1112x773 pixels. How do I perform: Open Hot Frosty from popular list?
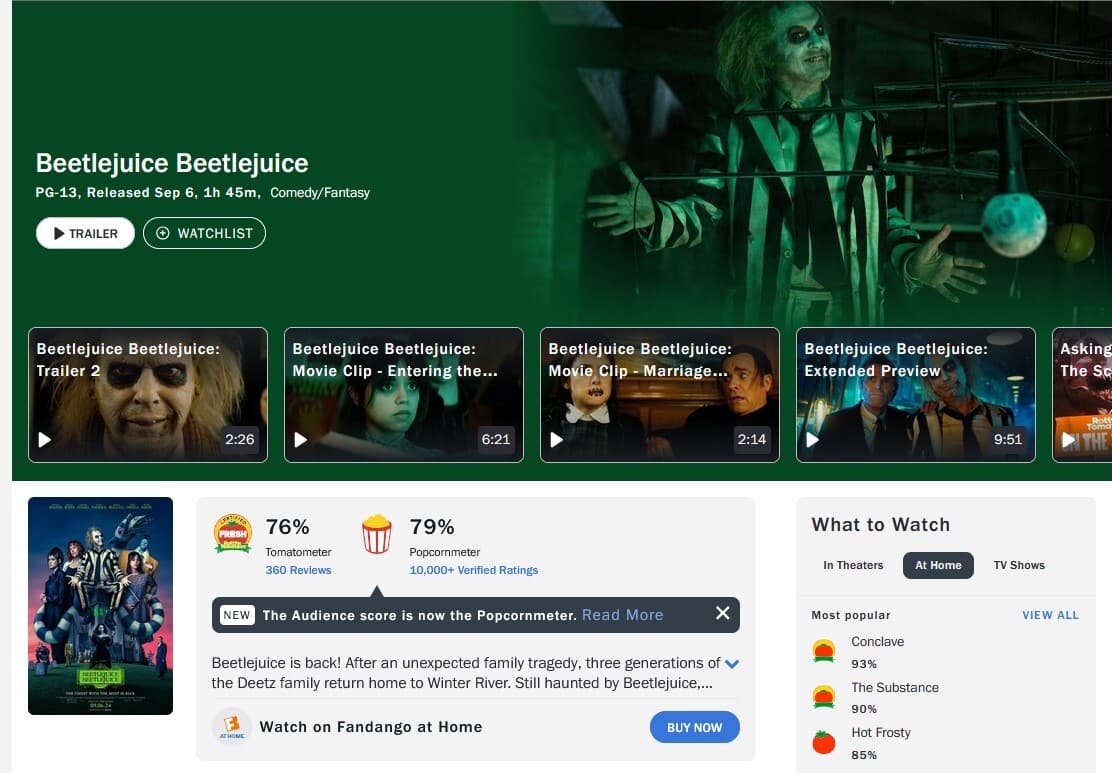881,733
